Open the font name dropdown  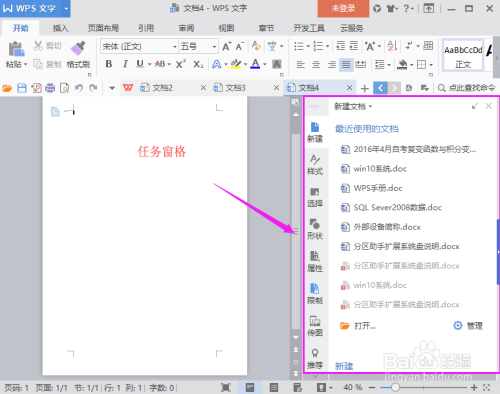175,47
